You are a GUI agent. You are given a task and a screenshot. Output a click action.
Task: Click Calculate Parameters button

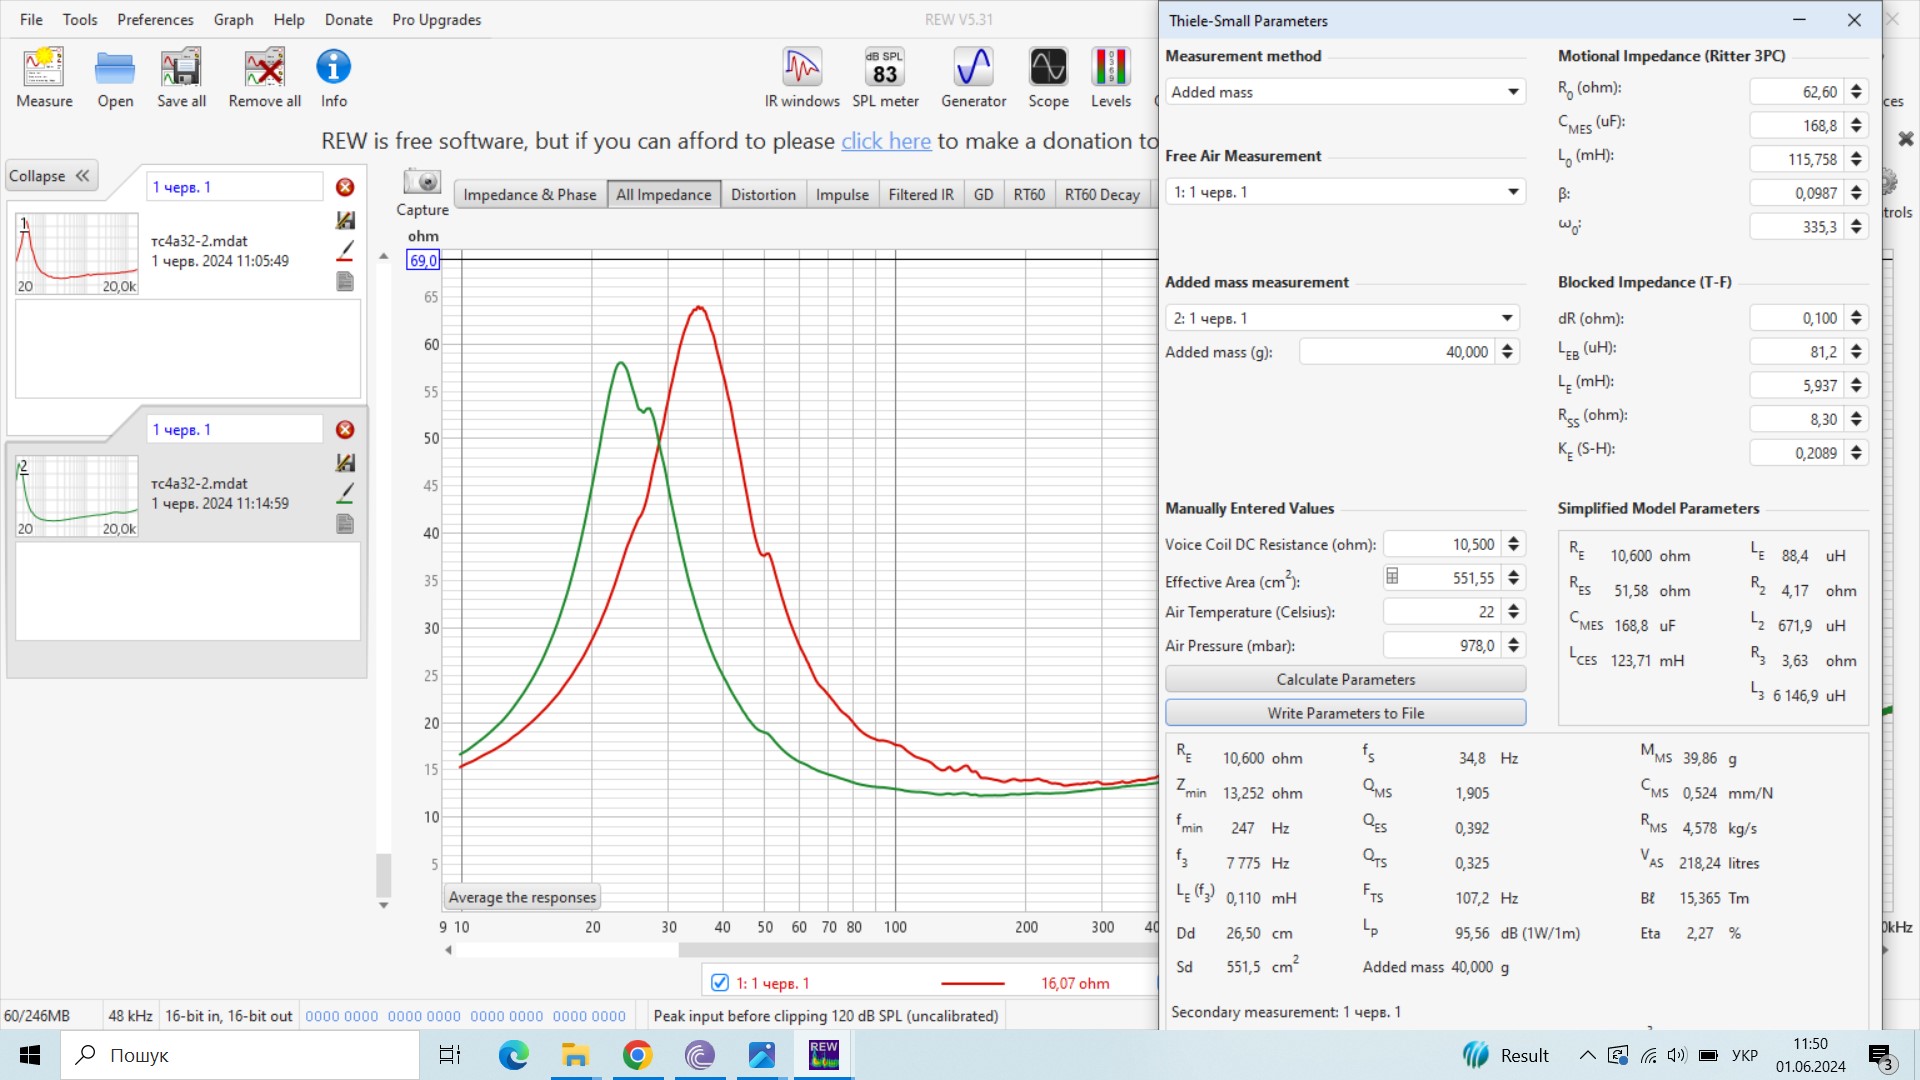(1345, 679)
